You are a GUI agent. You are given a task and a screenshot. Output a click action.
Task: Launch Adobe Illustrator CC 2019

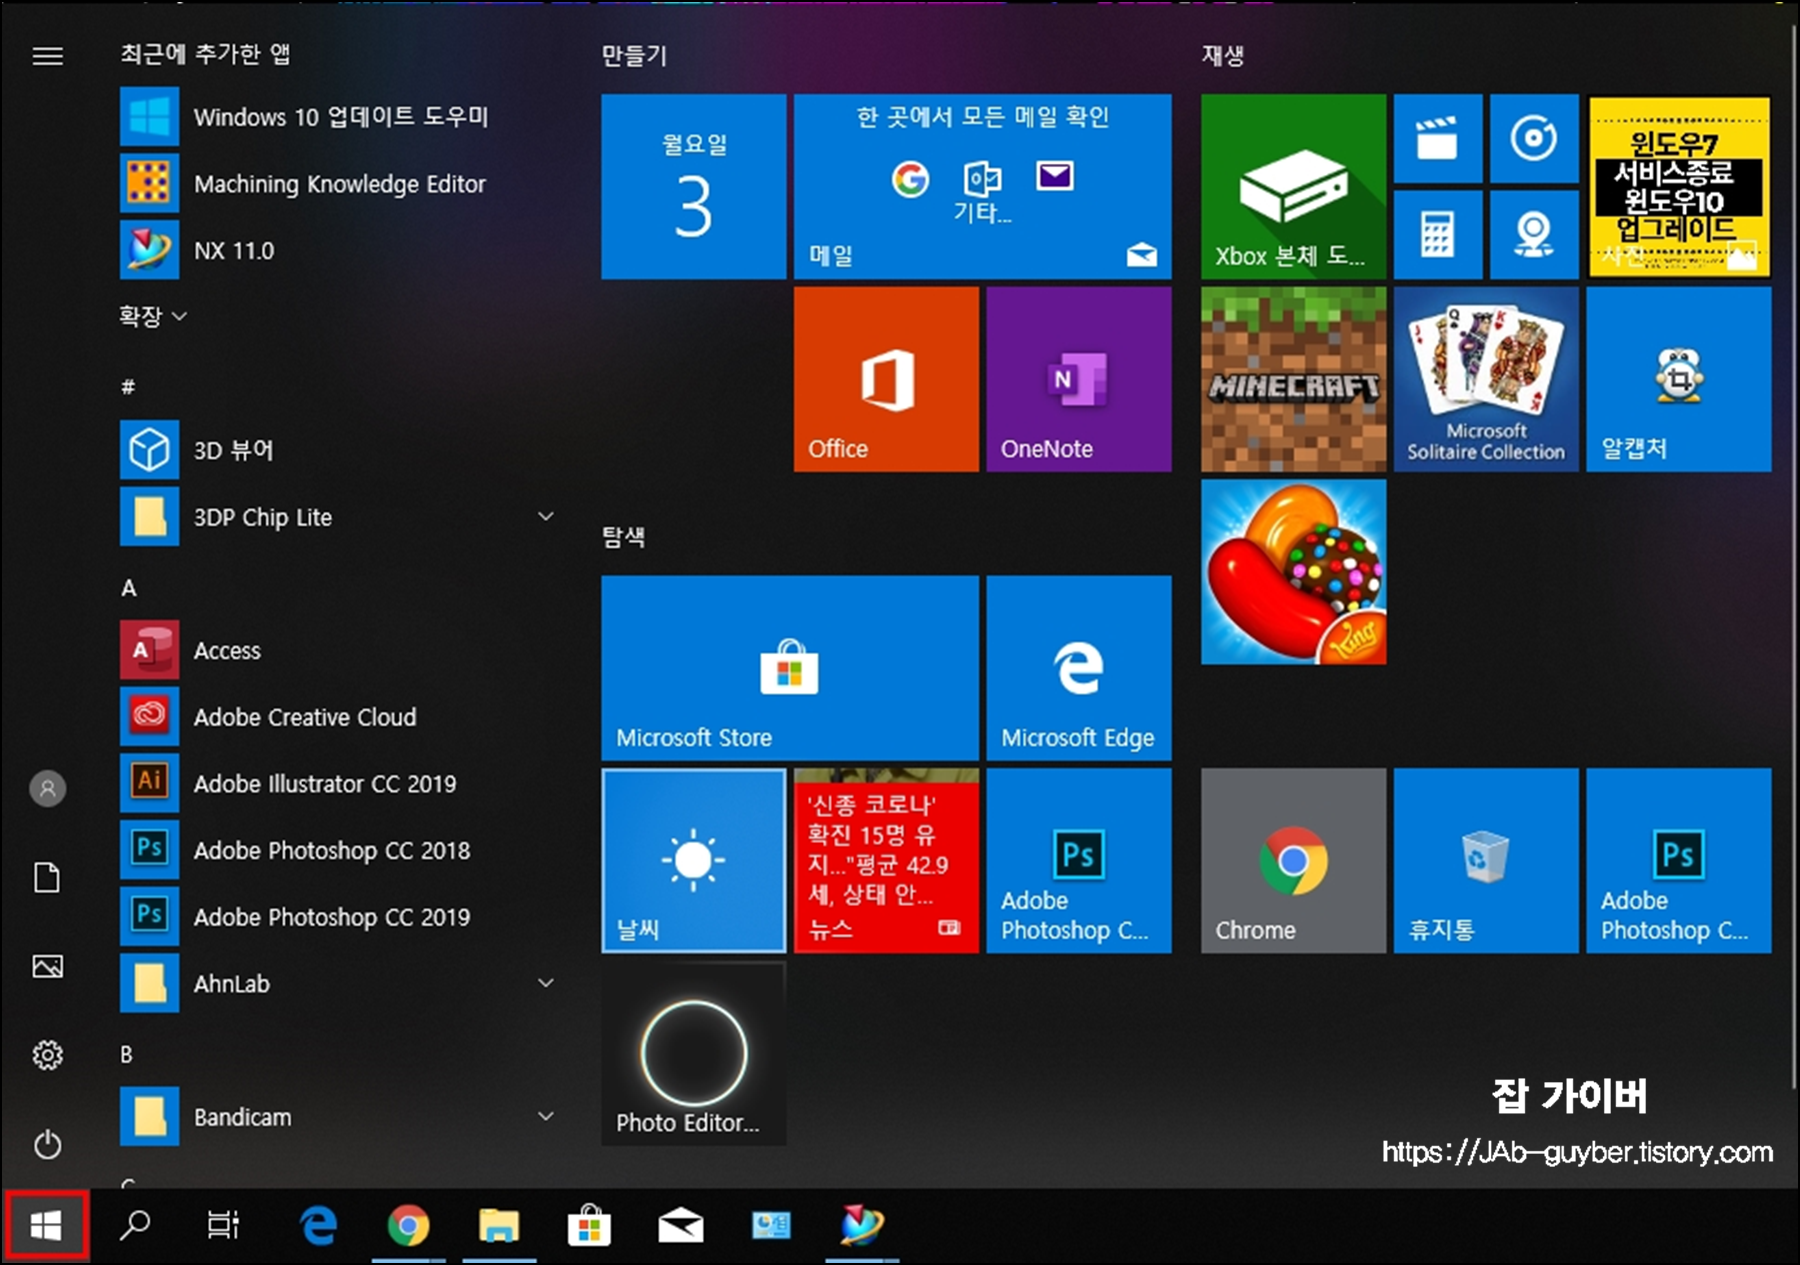340,783
